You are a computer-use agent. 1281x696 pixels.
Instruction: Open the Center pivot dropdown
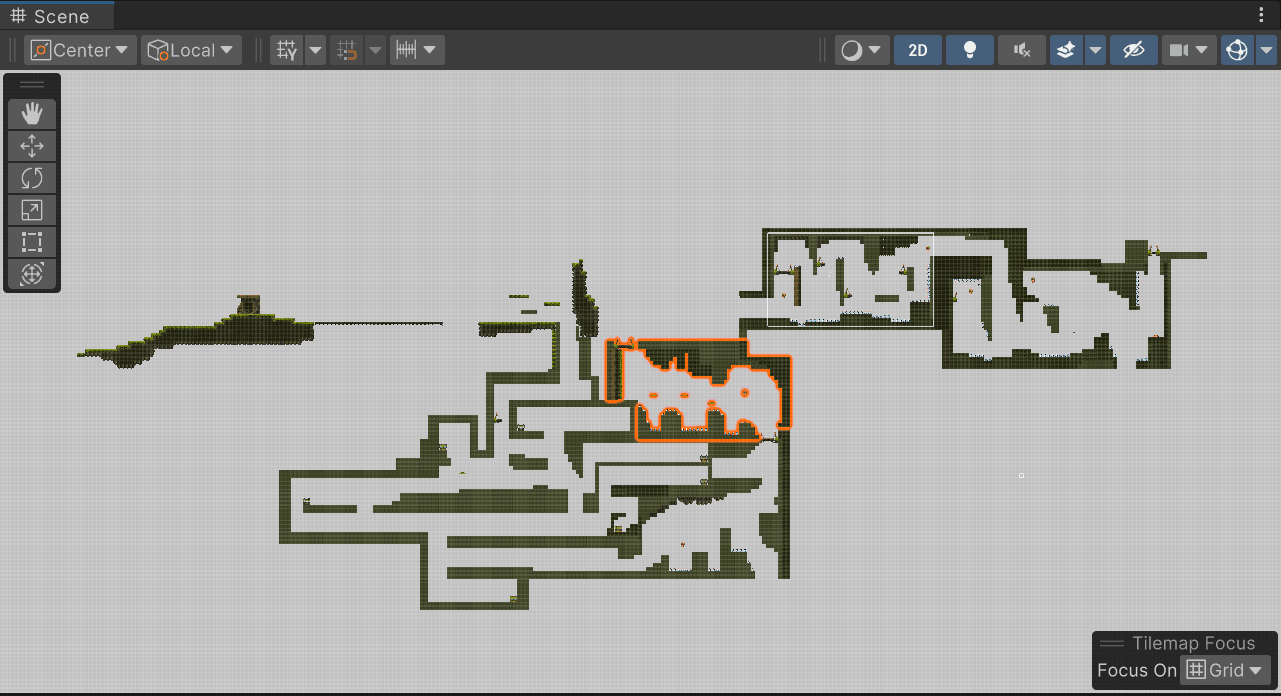click(80, 50)
